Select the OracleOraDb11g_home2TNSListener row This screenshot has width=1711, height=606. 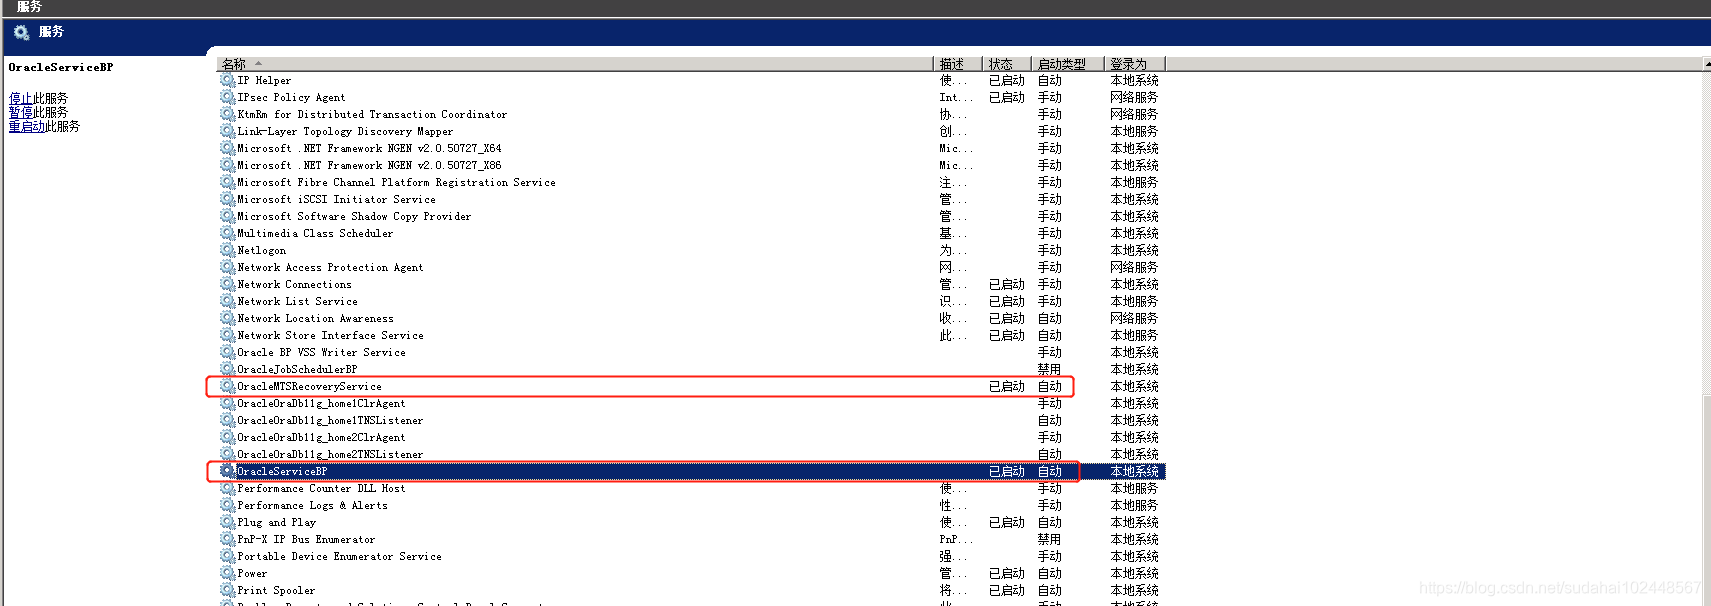(692, 454)
